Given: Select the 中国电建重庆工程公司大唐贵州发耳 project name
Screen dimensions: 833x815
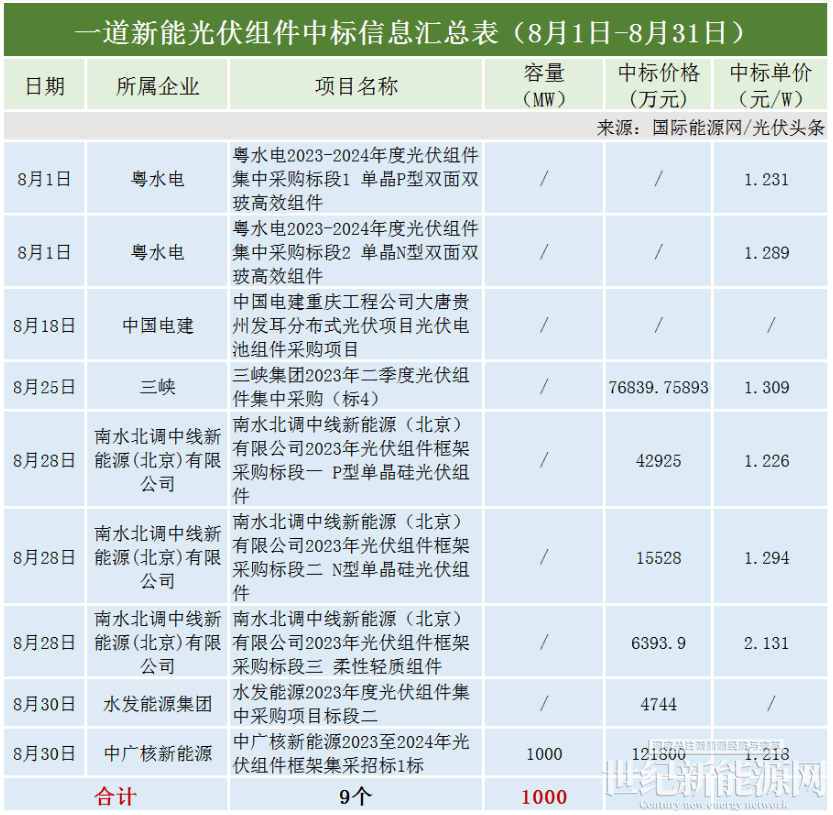Looking at the screenshot, I should [351, 326].
